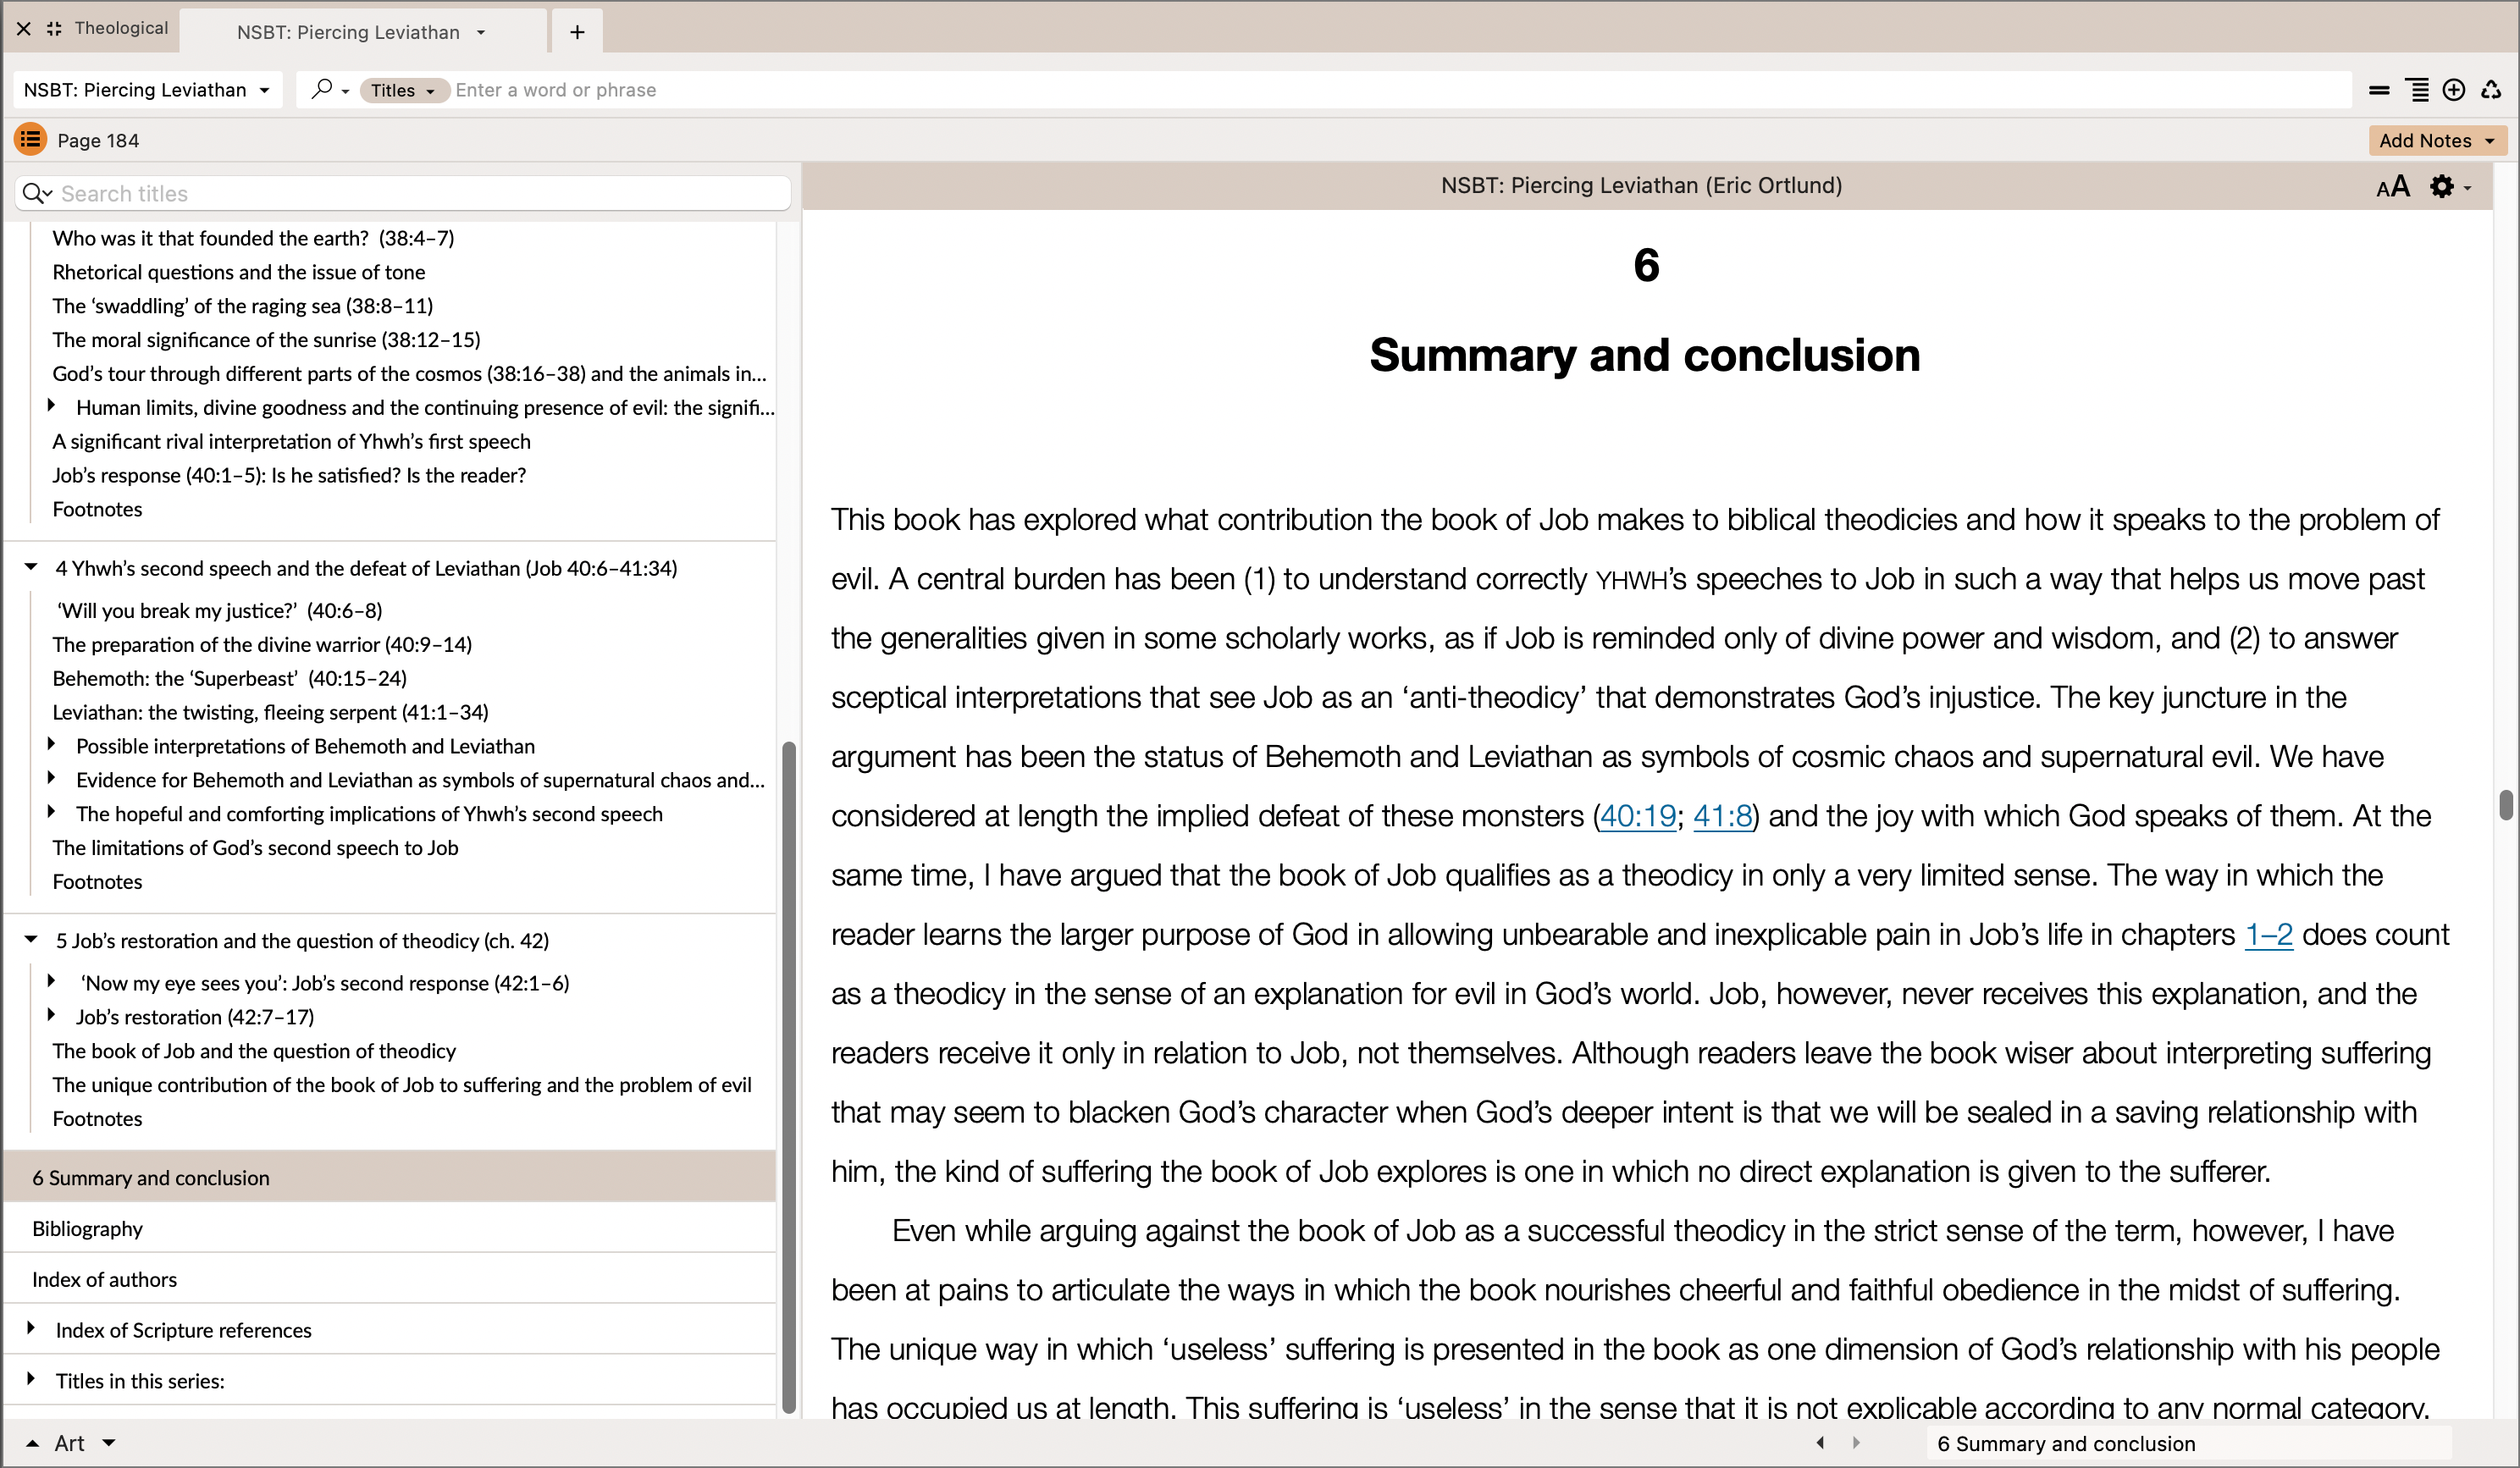The image size is (2520, 1468).
Task: Click the Page 184 reference field
Action: (x=98, y=141)
